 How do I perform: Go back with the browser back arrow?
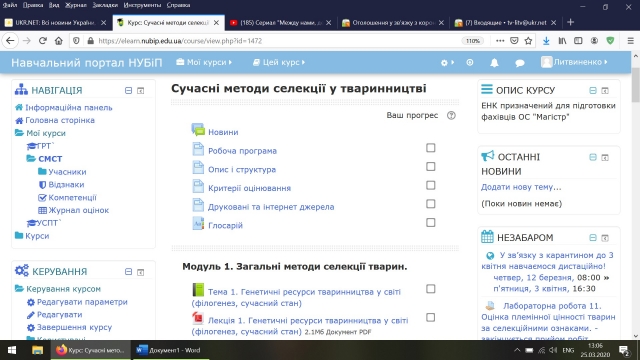tap(10, 41)
